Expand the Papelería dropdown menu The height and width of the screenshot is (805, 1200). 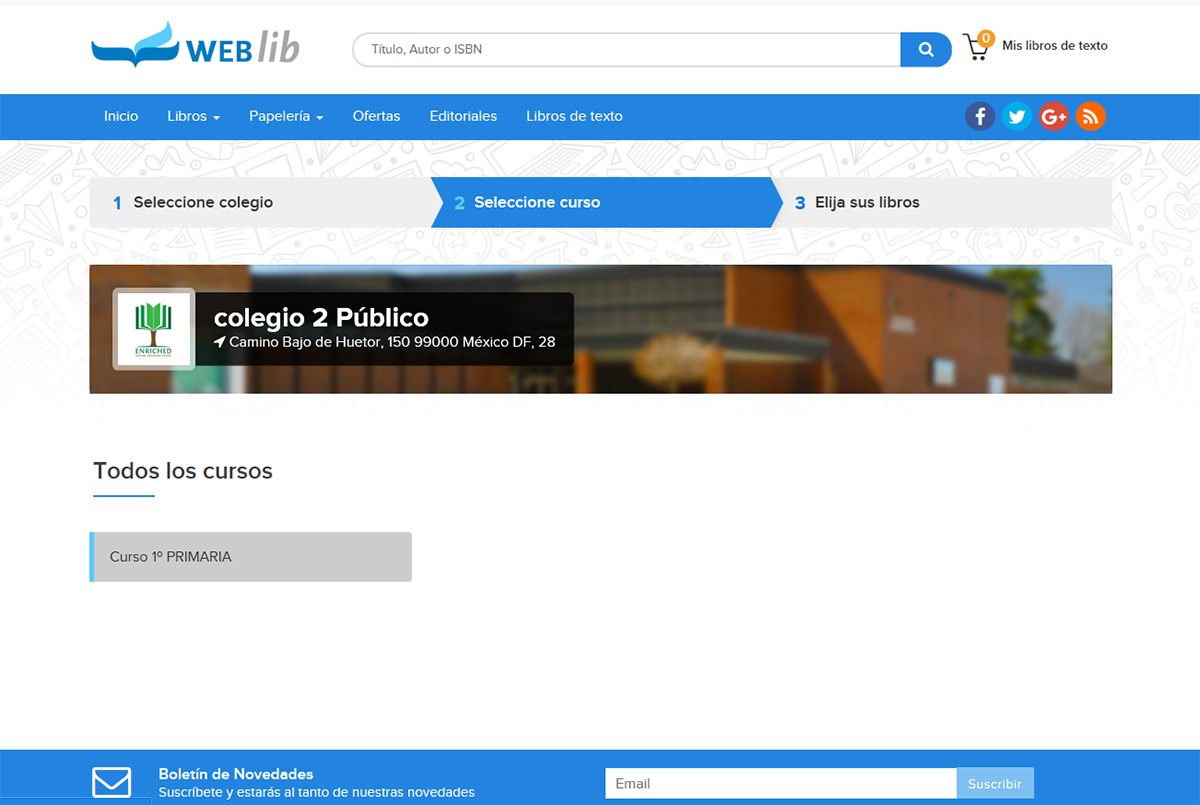(286, 117)
